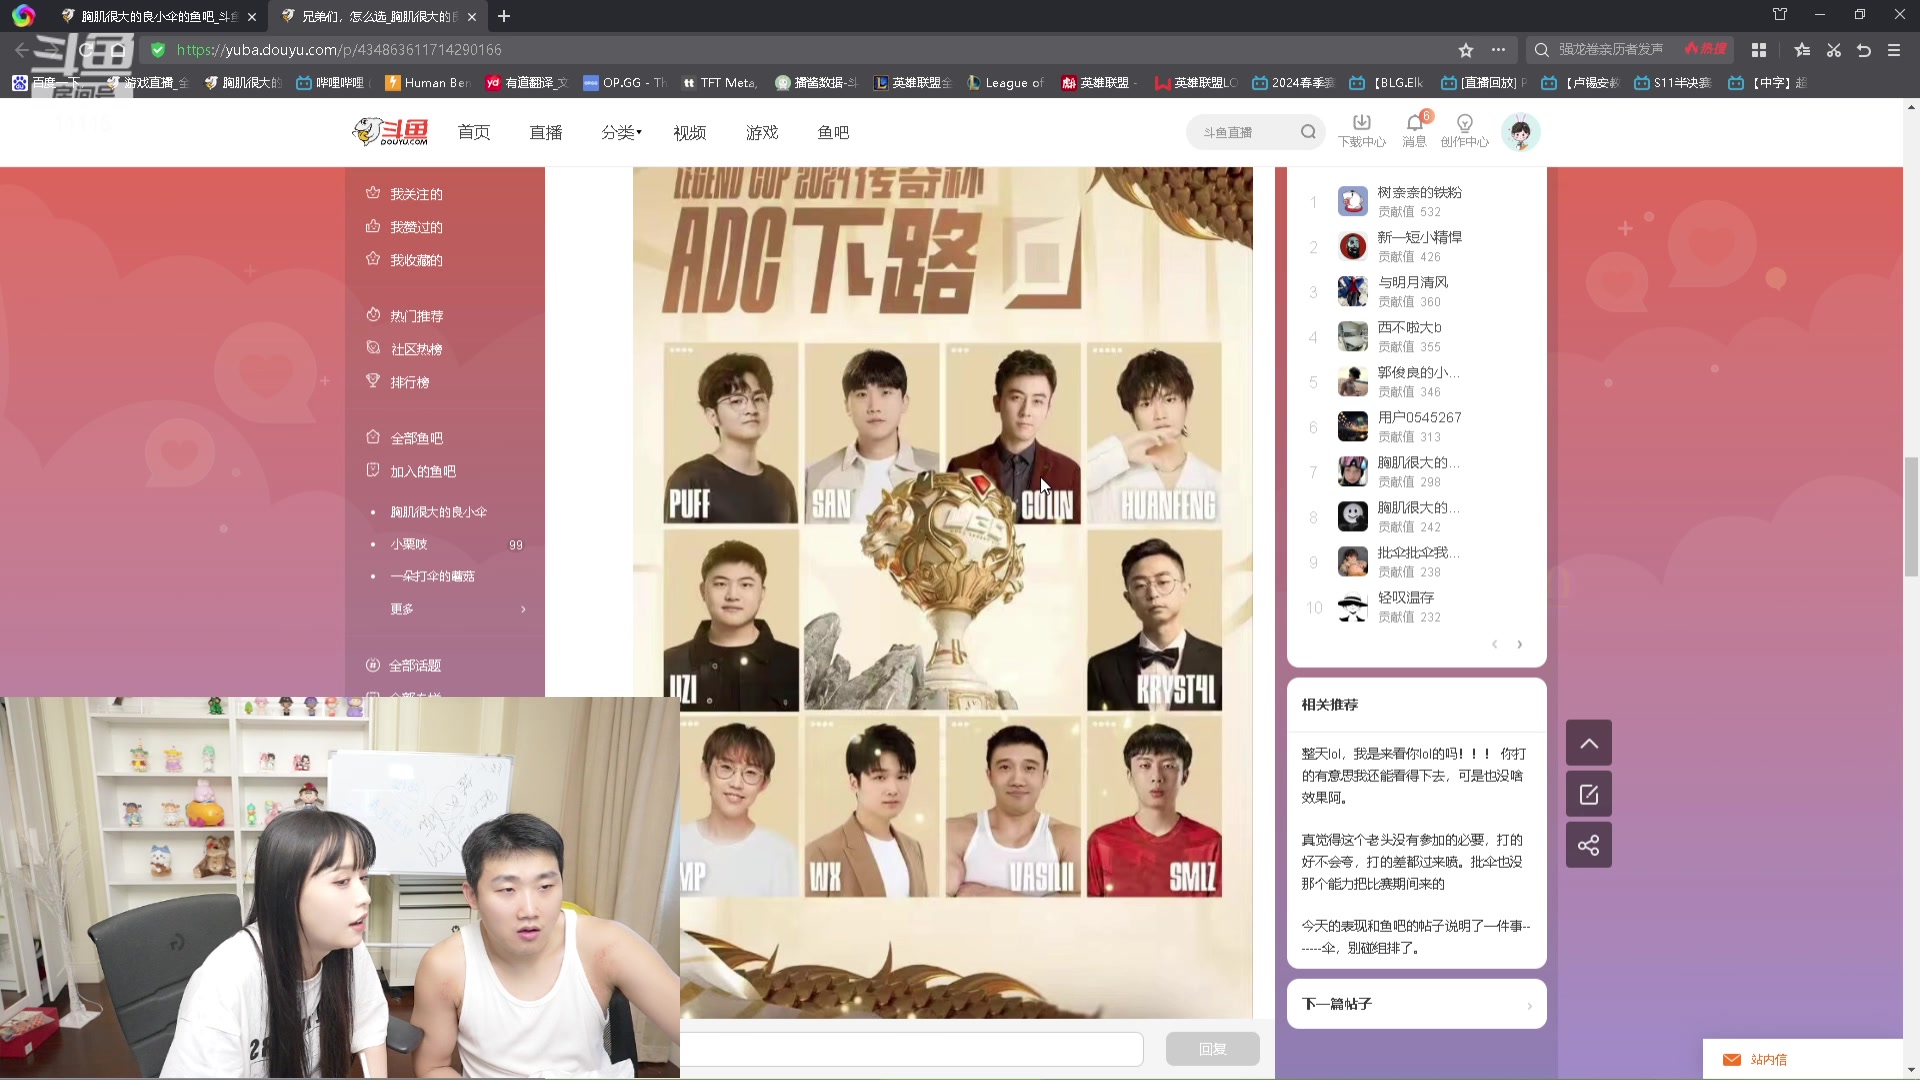Screen dimensions: 1920x1080
Task: Open the OP.GG bookmark
Action: pos(624,83)
